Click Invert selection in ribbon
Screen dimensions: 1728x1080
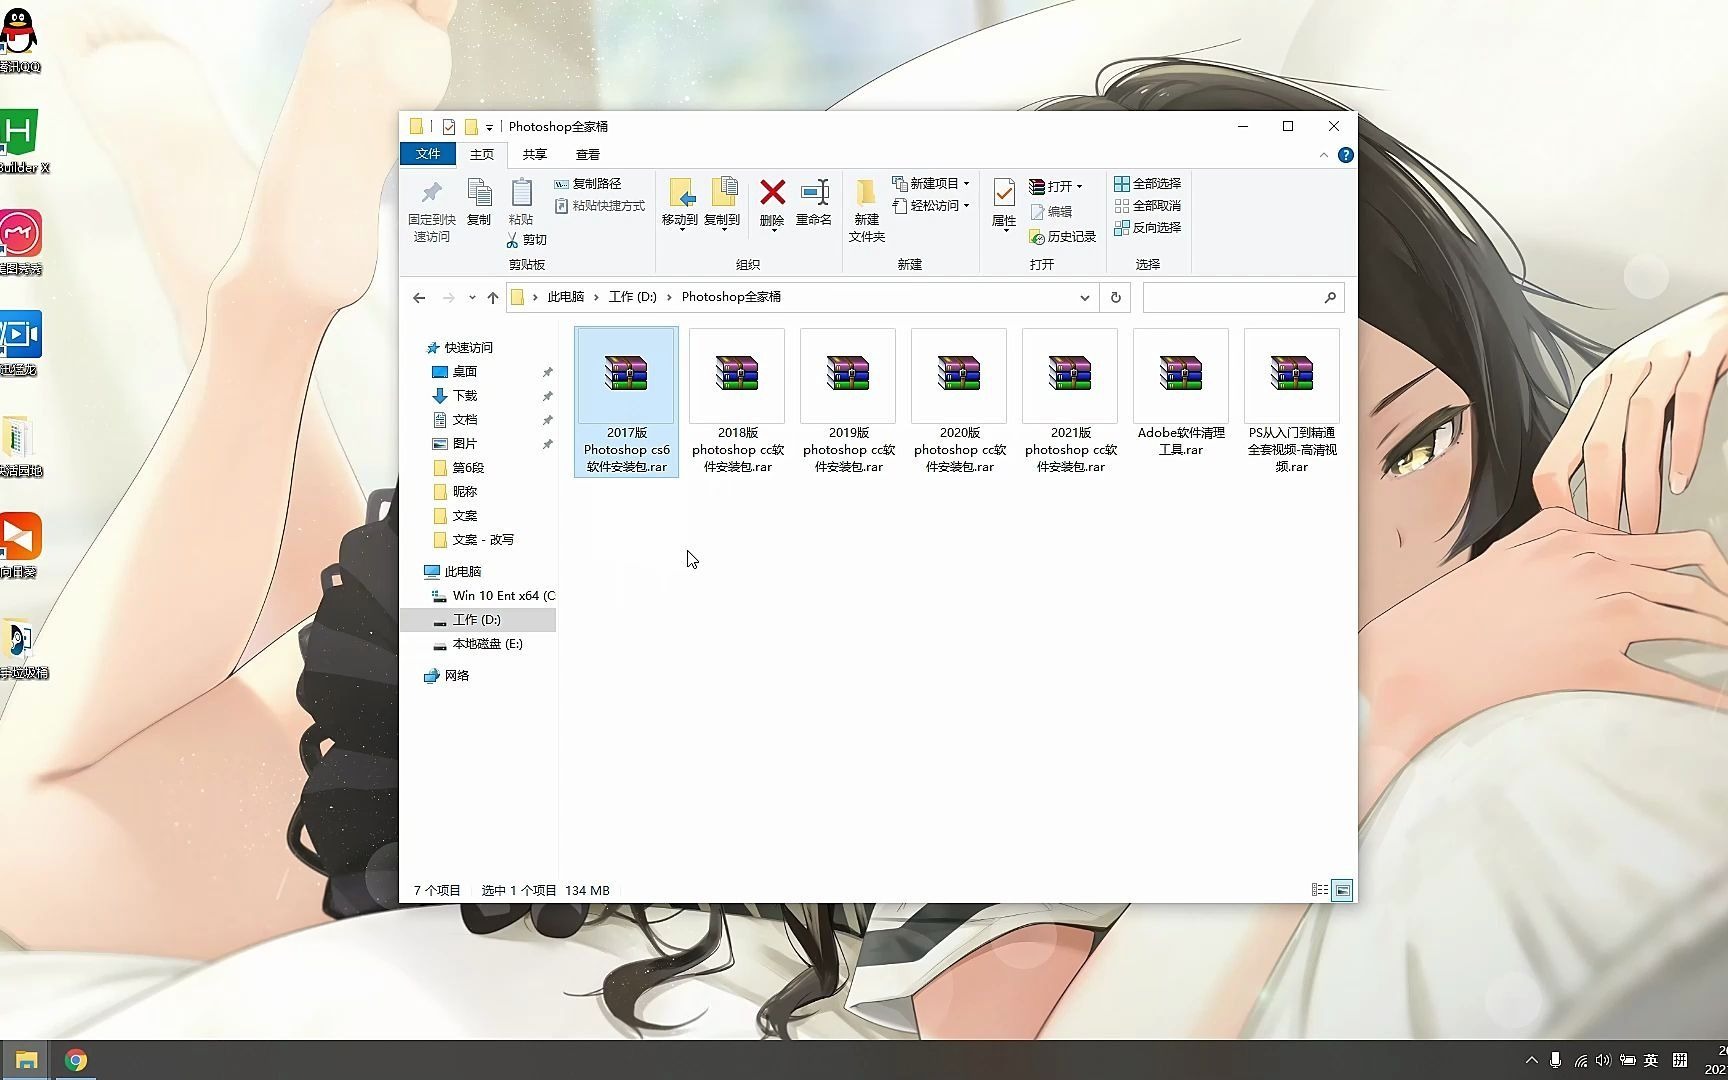pyautogui.click(x=1148, y=228)
